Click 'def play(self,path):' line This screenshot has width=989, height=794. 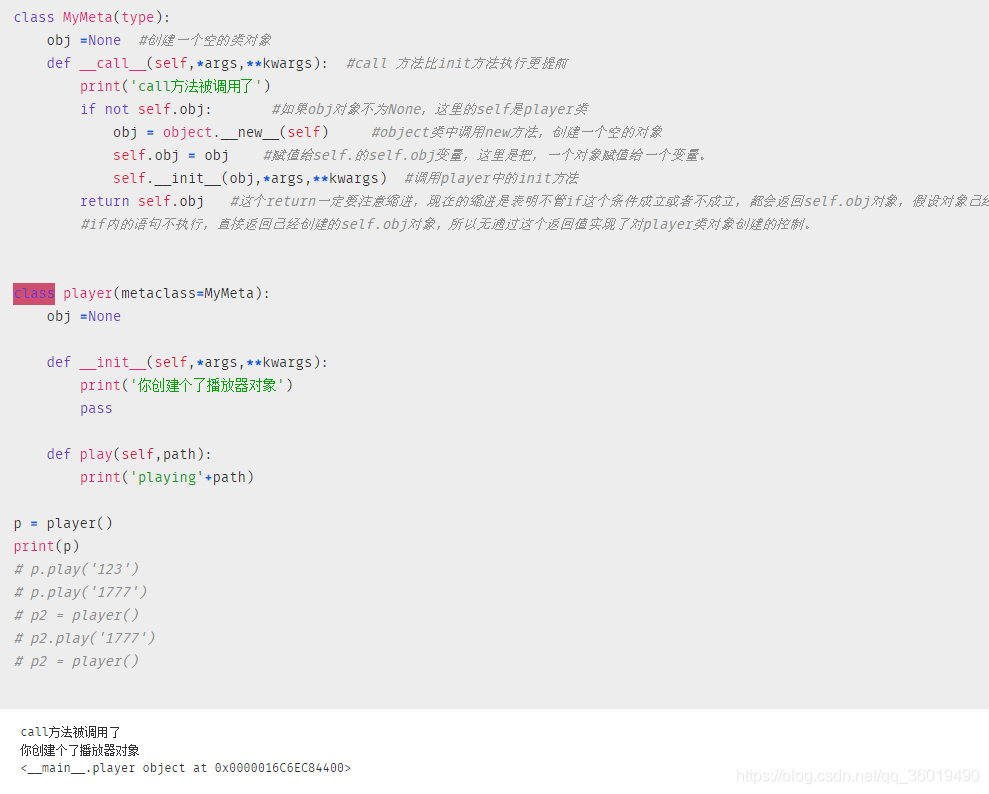(129, 455)
